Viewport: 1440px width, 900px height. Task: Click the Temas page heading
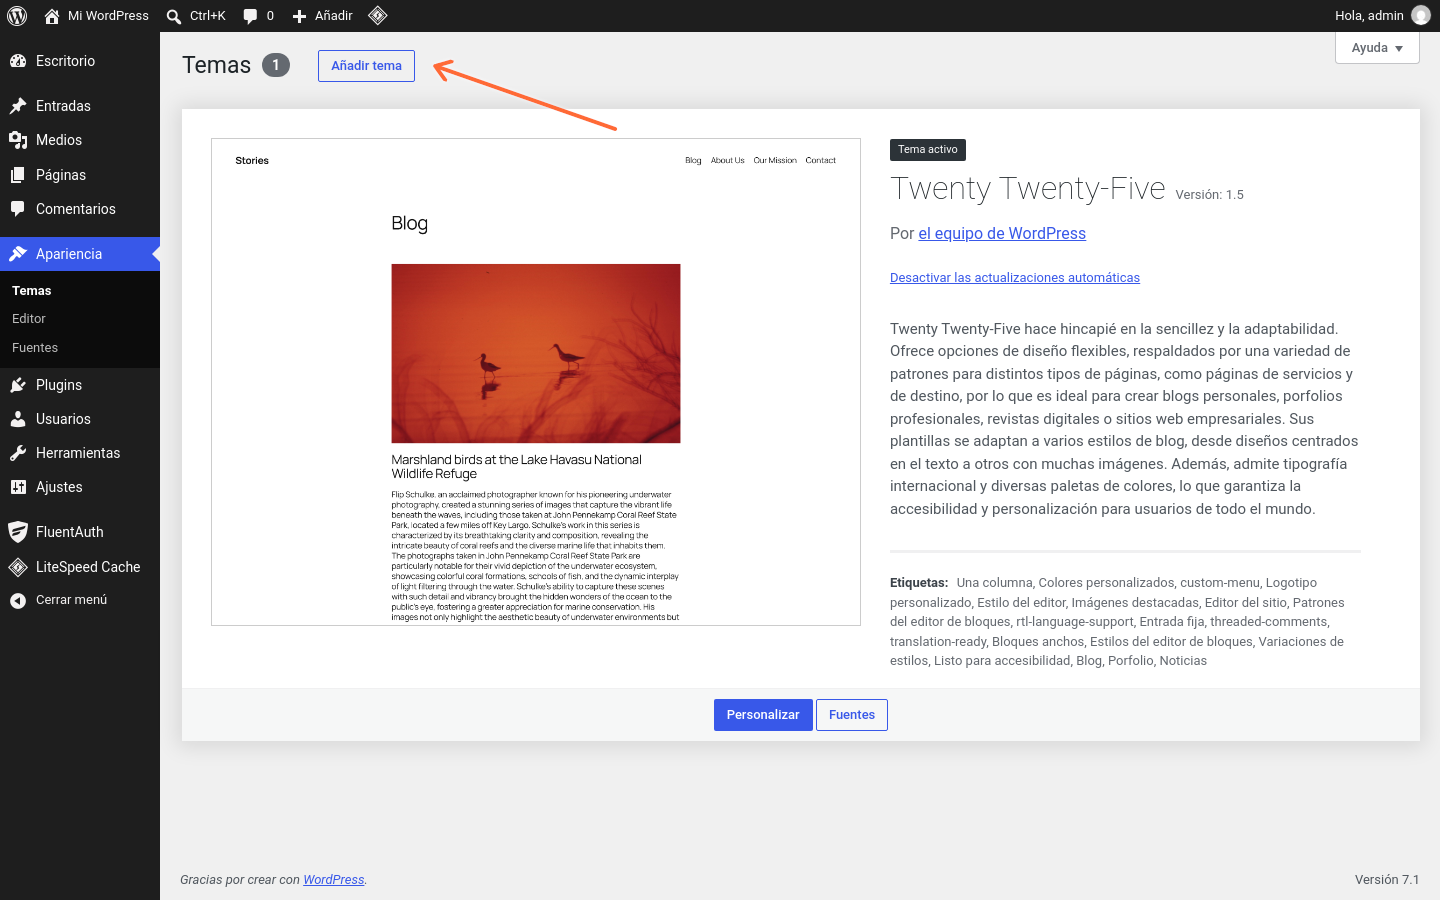point(216,65)
